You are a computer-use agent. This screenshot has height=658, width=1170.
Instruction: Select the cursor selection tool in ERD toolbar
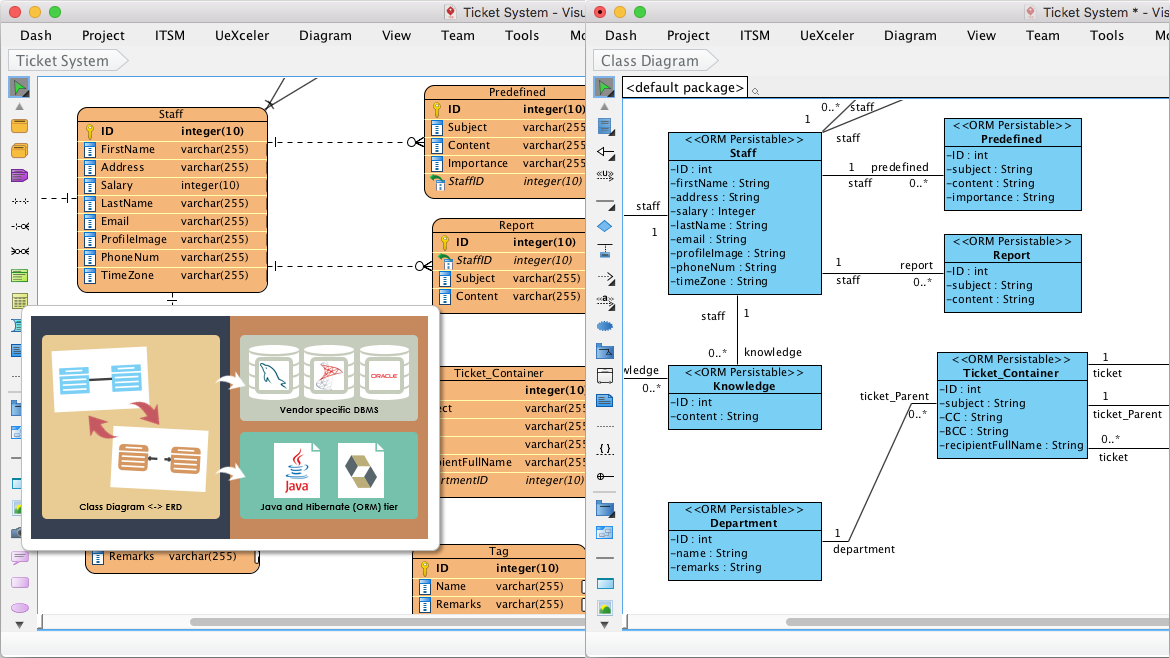coord(19,86)
